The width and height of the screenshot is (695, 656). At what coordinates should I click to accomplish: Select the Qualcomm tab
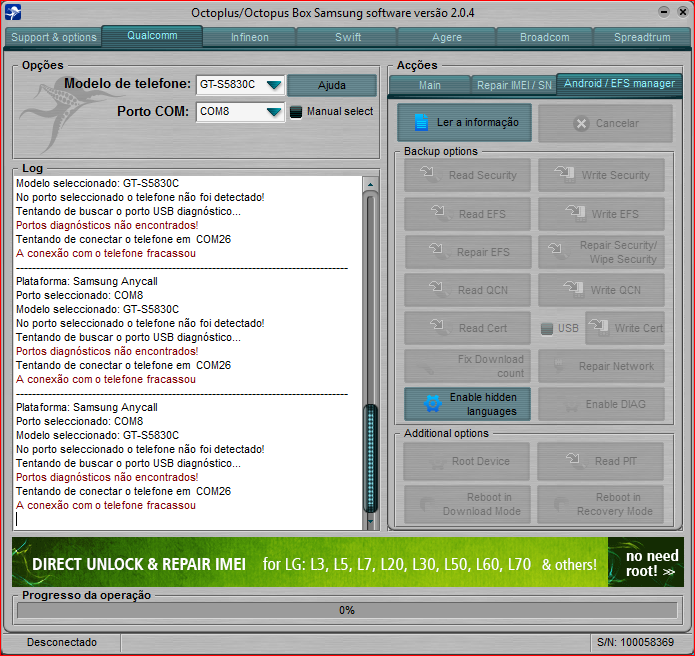pyautogui.click(x=152, y=35)
